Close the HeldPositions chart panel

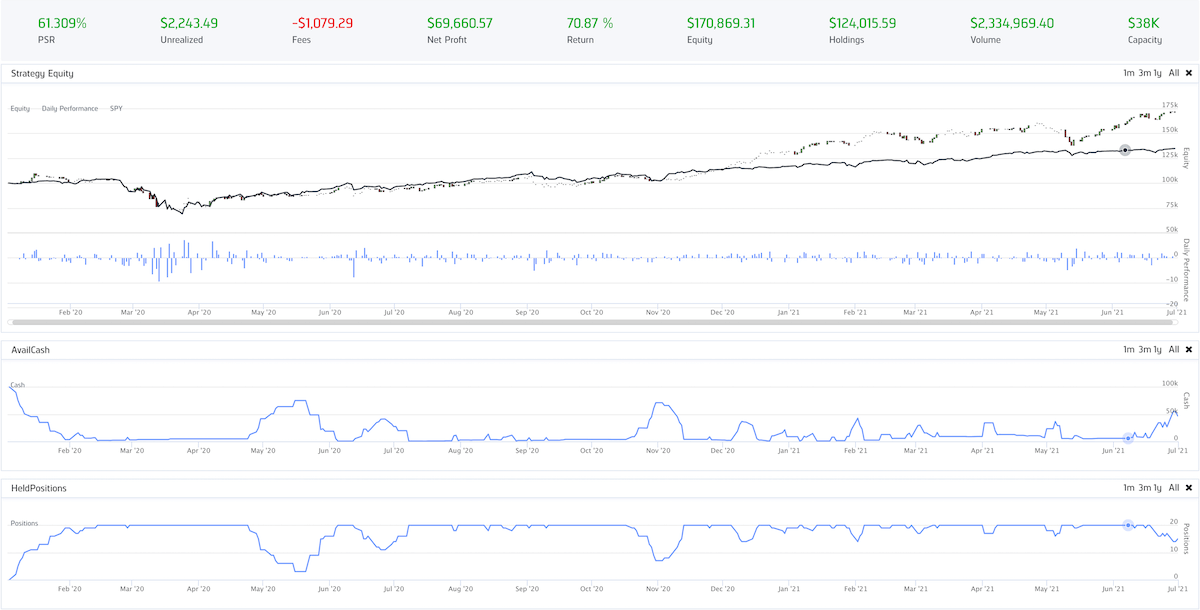pyautogui.click(x=1188, y=487)
